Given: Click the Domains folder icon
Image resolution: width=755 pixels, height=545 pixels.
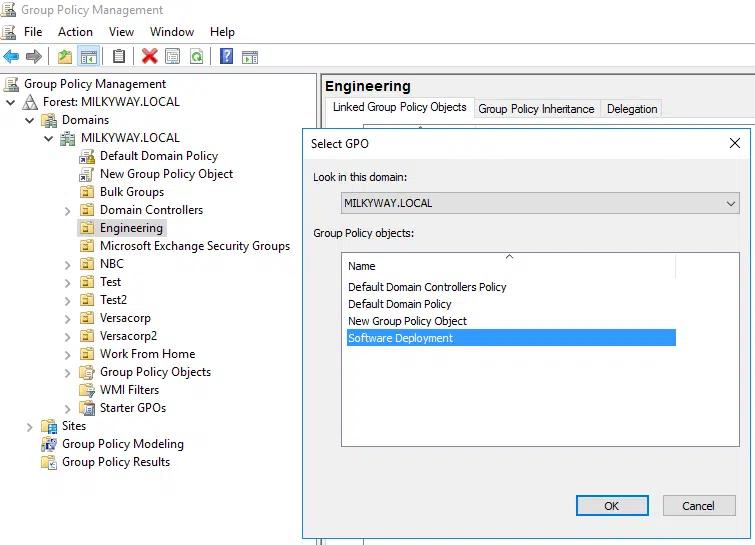Looking at the screenshot, I should point(49,120).
